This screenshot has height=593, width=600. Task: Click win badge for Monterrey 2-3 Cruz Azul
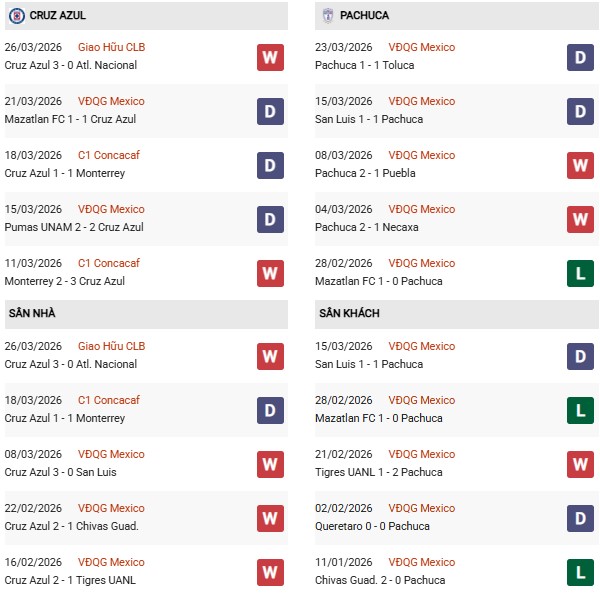click(269, 273)
